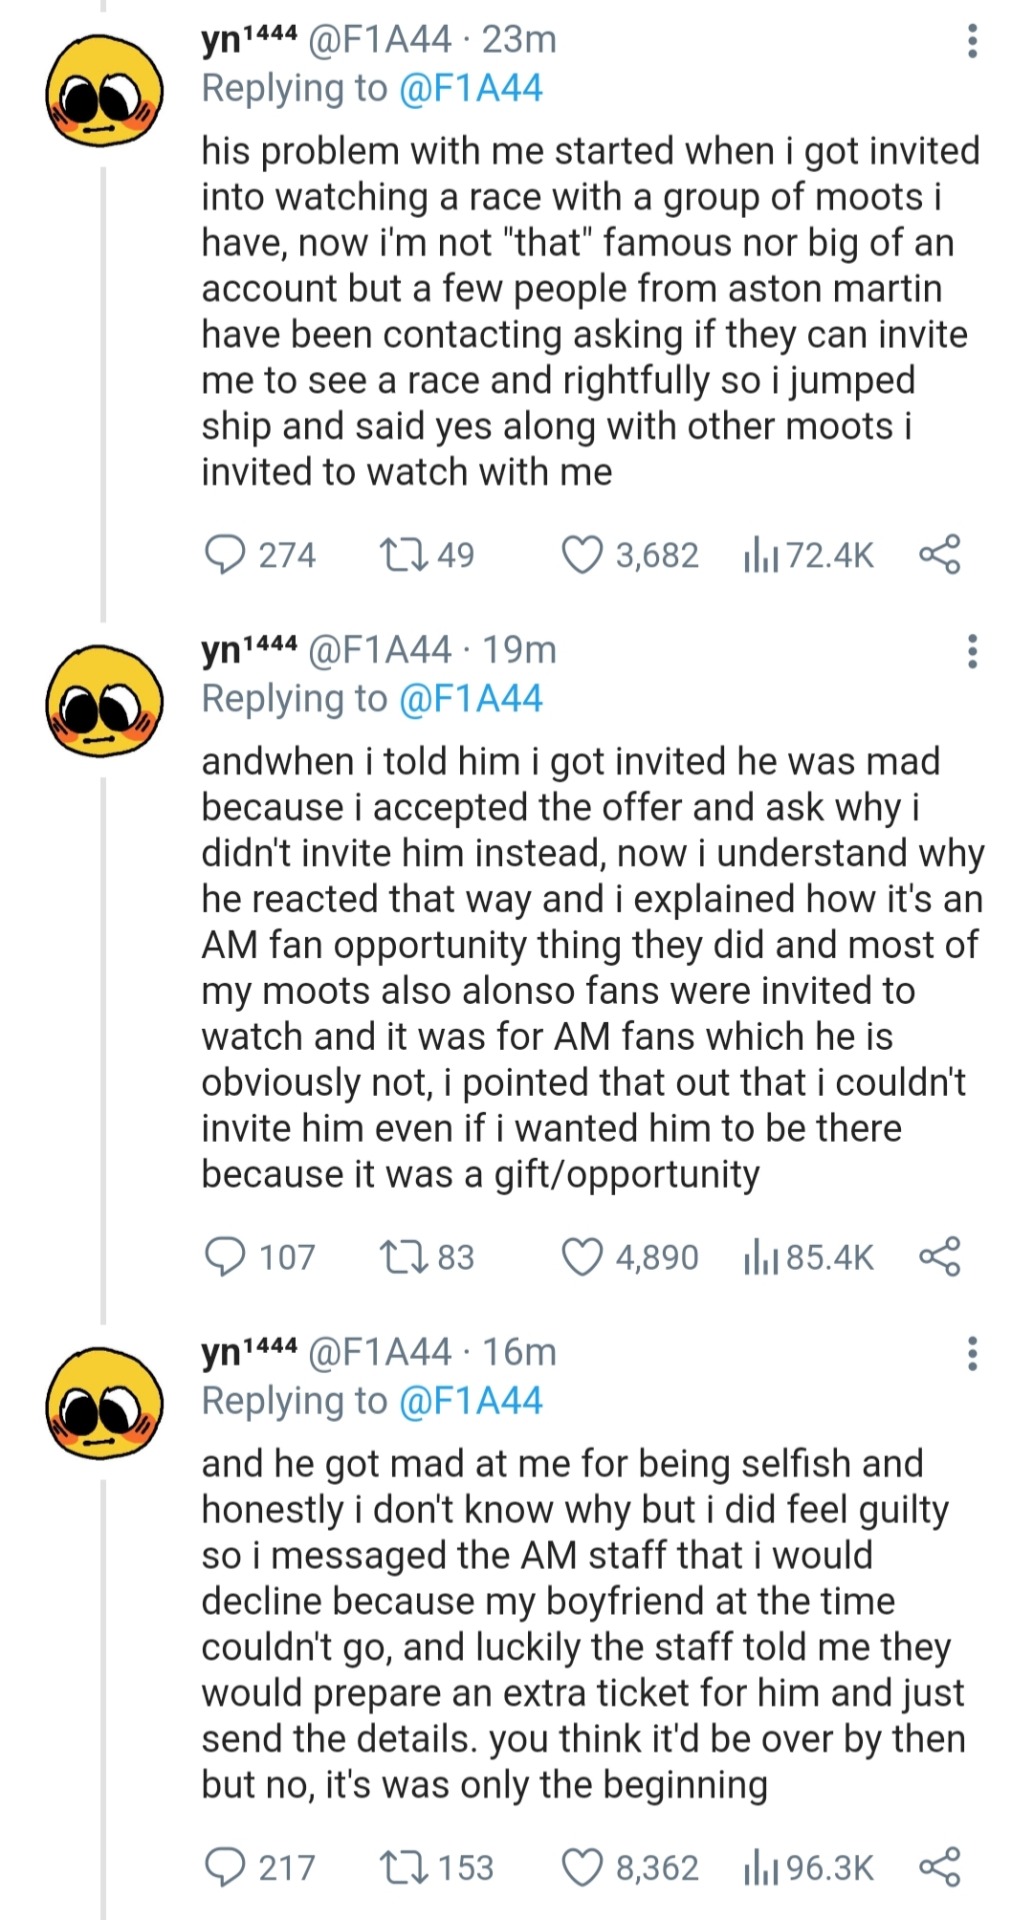Like the tweet with 4,890 likes

582,1256
